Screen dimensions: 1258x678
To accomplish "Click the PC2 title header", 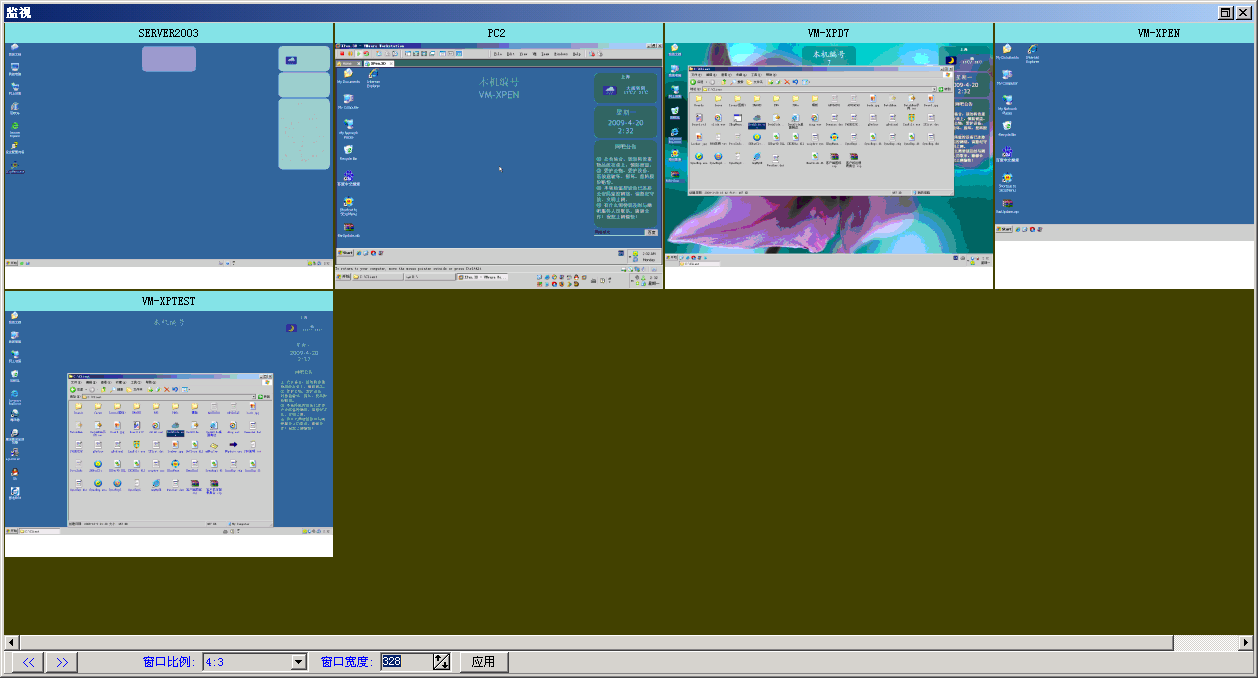I will [497, 33].
